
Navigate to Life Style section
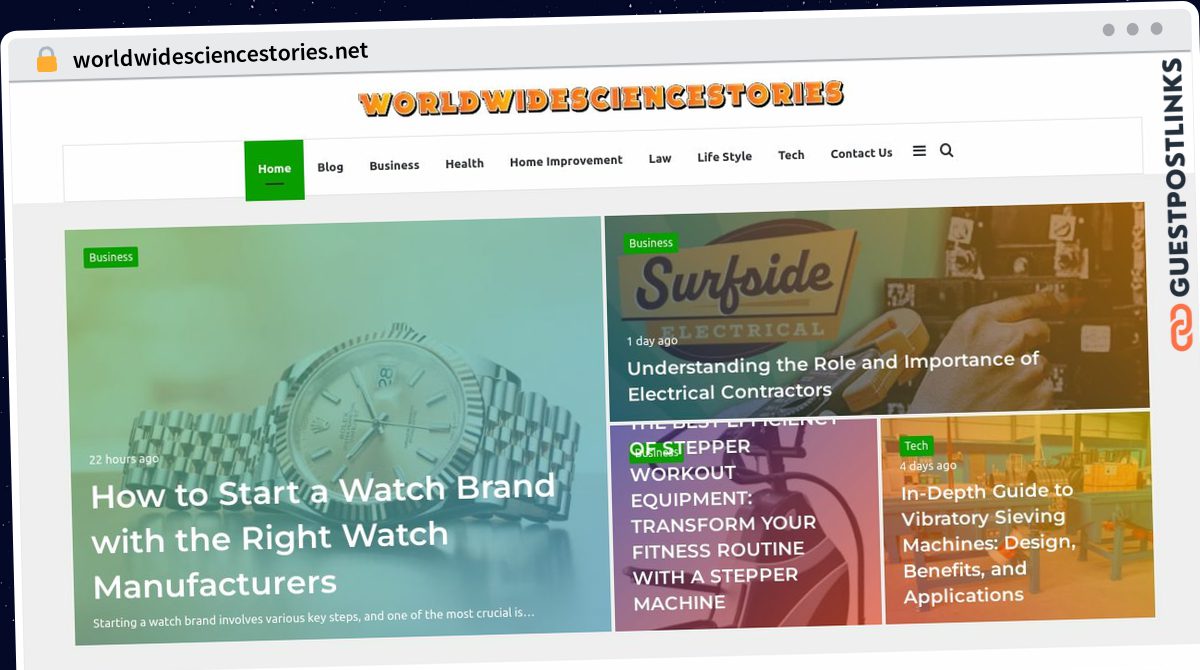(x=724, y=157)
